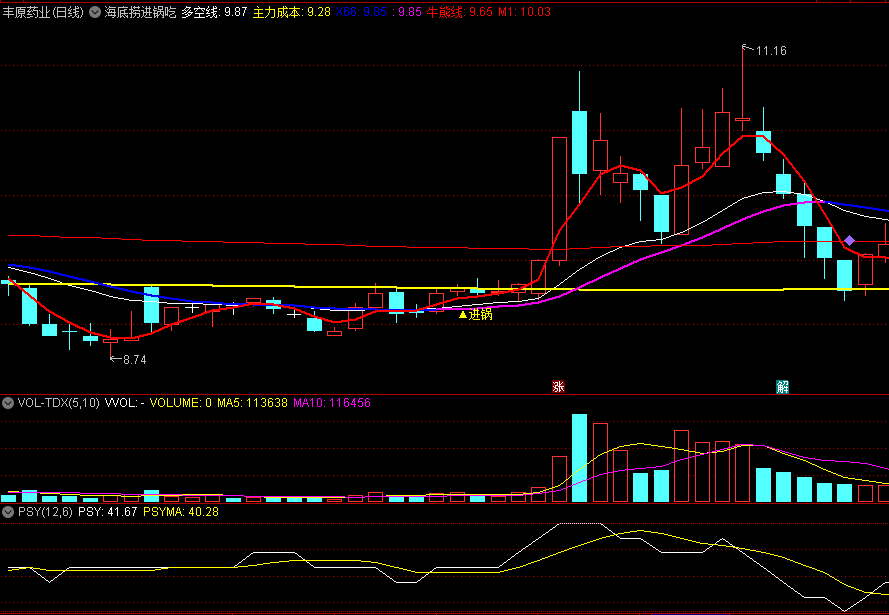This screenshot has height=615, width=889.
Task: Click the yellow PSYMA: 40.28 readout
Action: point(180,512)
